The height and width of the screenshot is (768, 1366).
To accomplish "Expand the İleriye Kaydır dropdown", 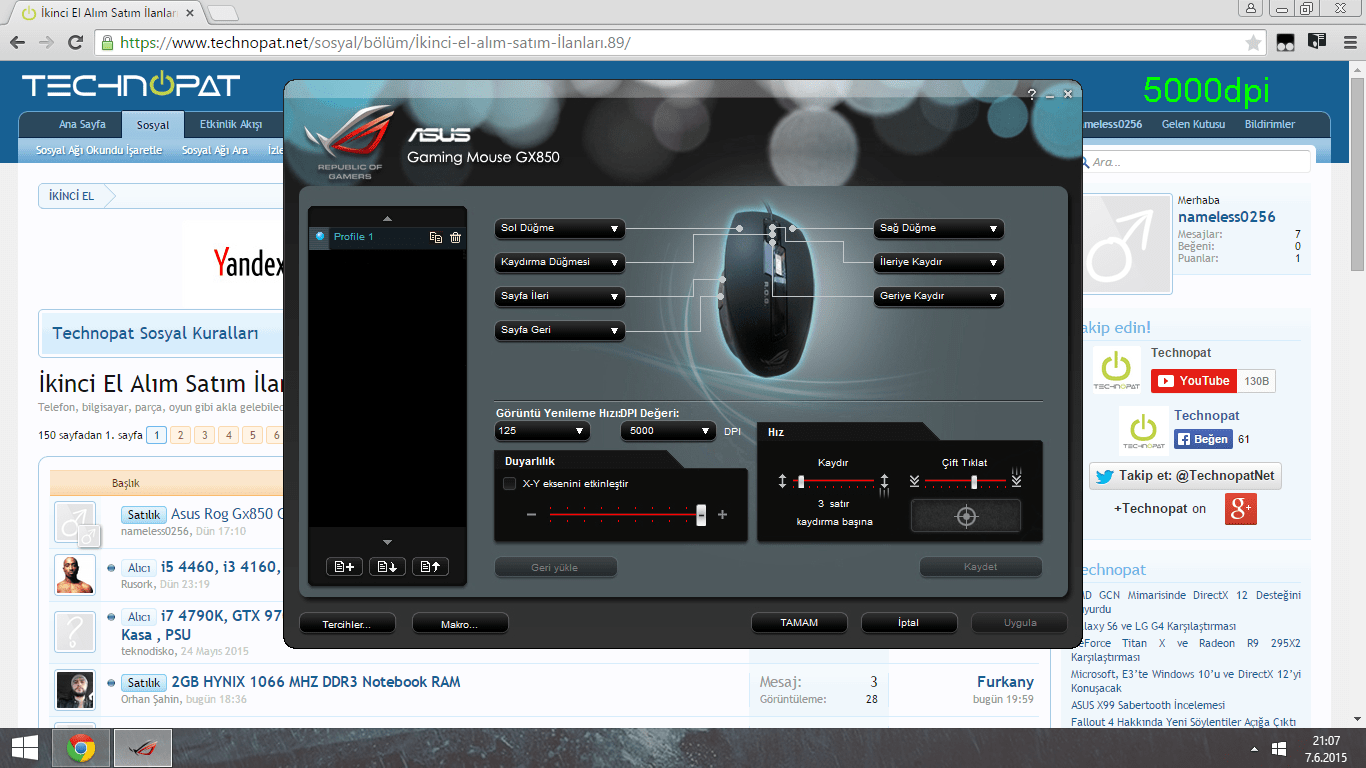I will [939, 263].
